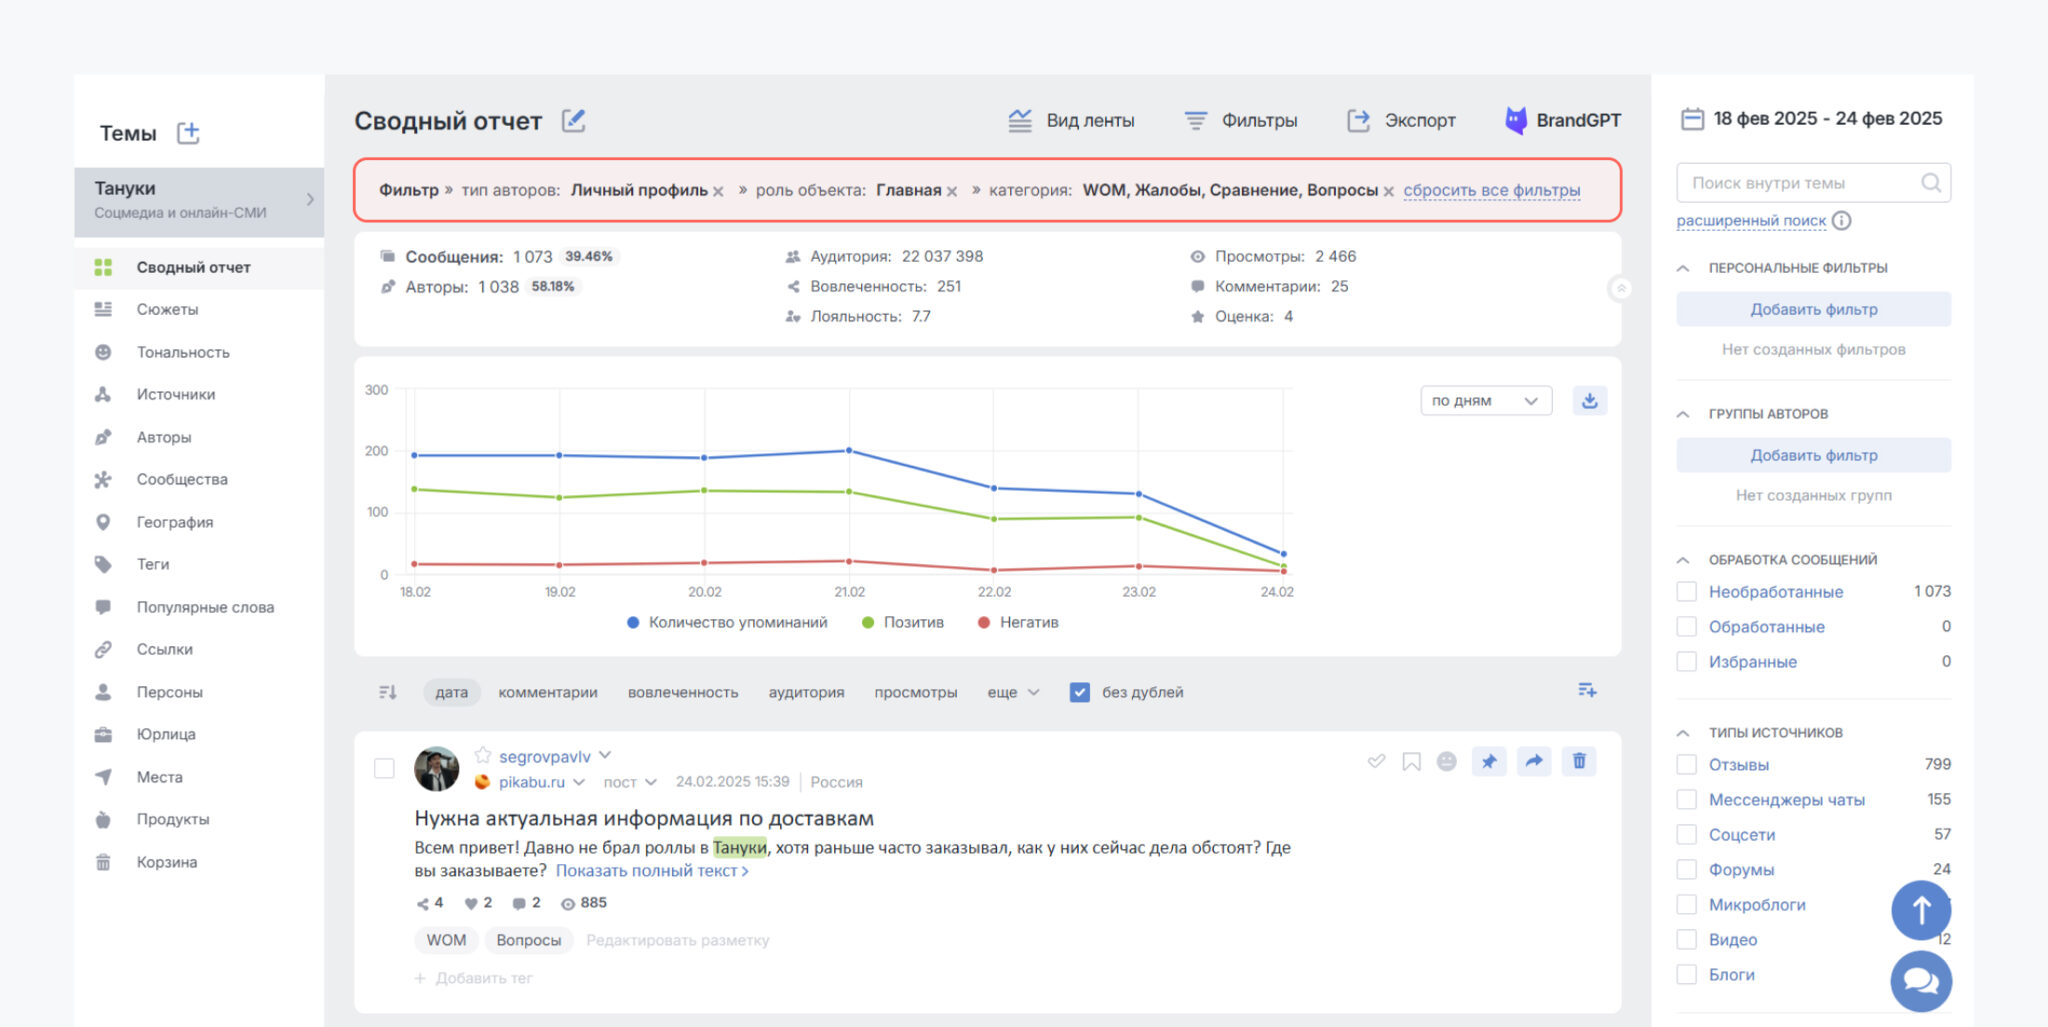Sort posts by аудитория
The height and width of the screenshot is (1027, 2048).
coord(806,692)
